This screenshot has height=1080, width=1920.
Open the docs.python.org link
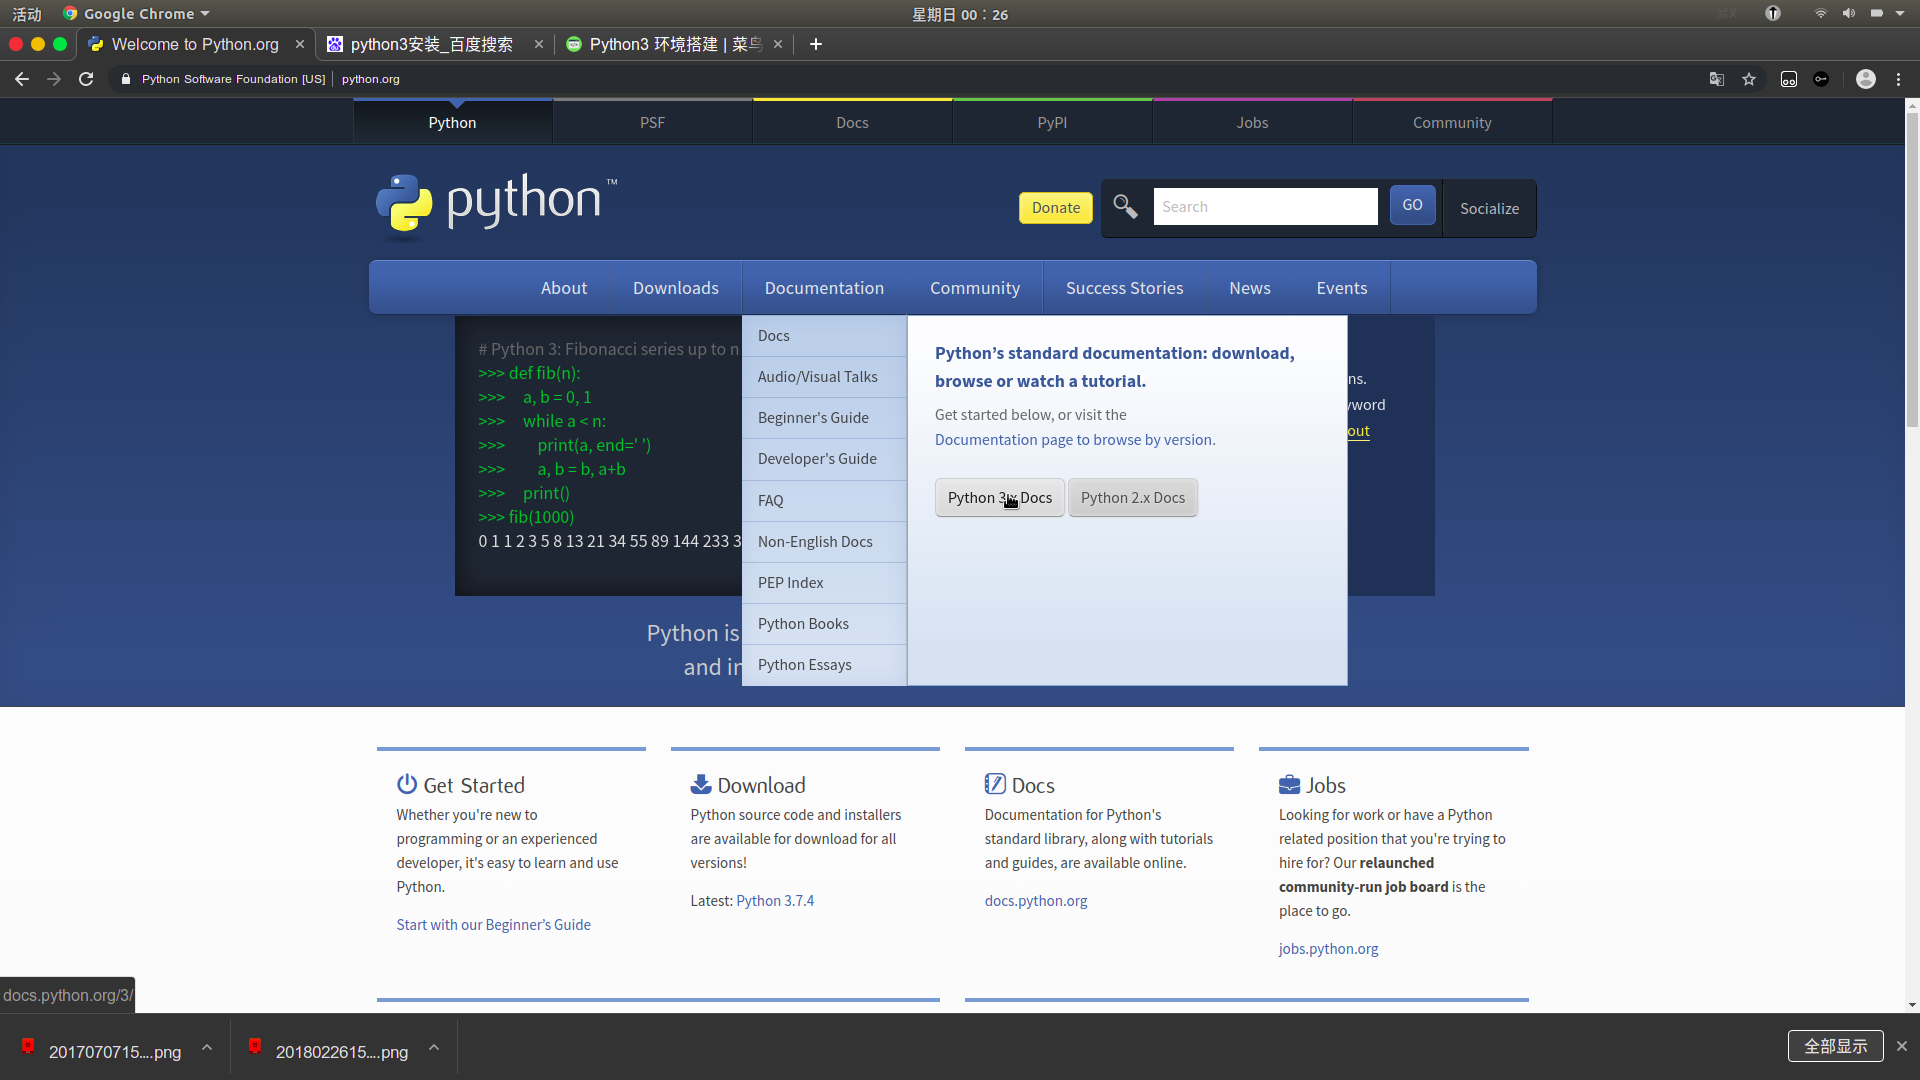(x=1036, y=901)
